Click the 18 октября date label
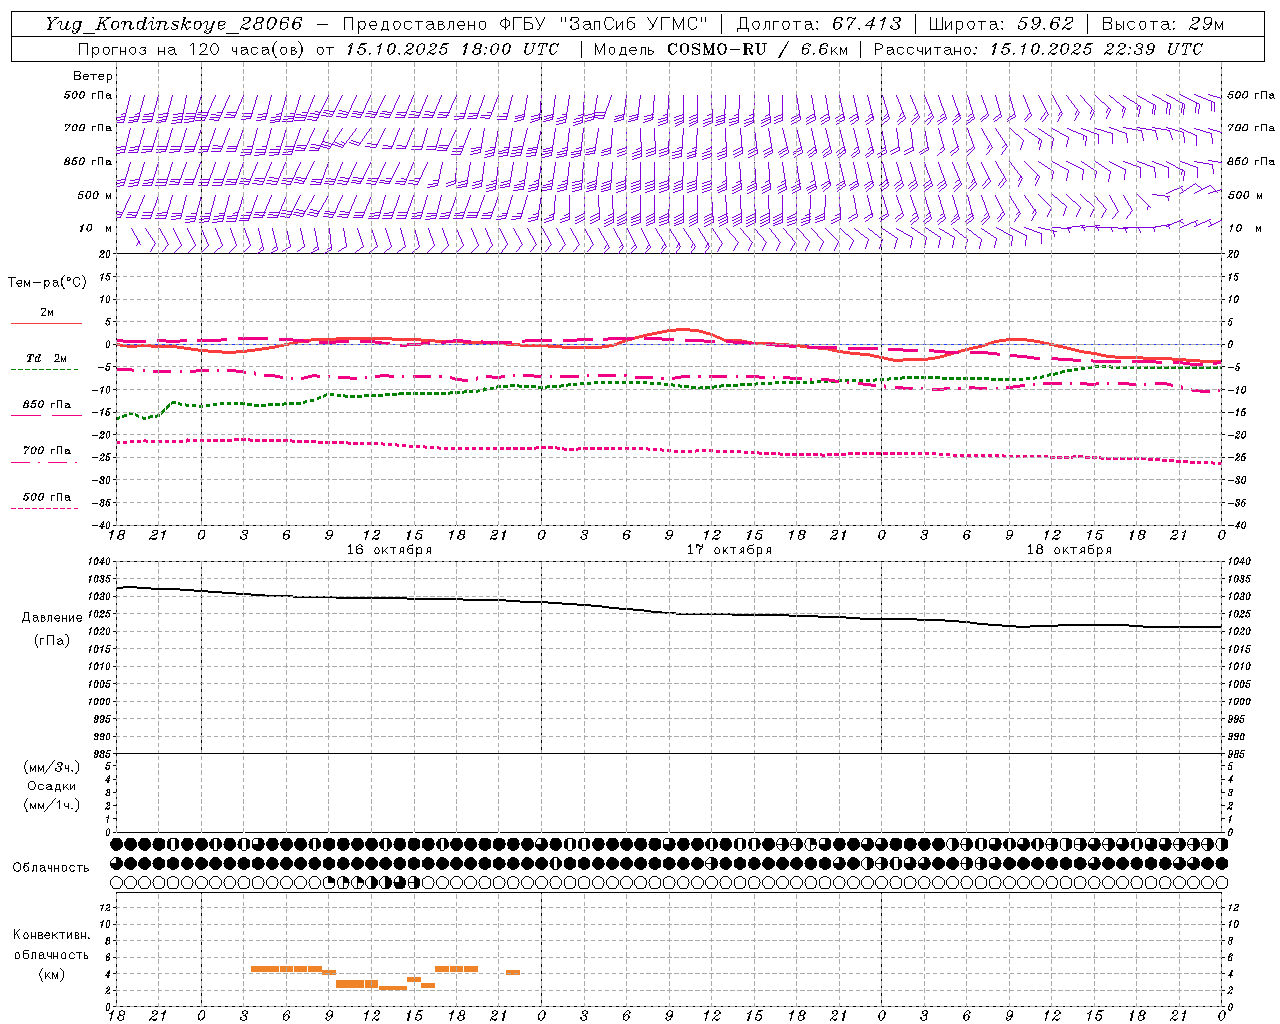This screenshot has height=1024, width=1280. (1069, 550)
